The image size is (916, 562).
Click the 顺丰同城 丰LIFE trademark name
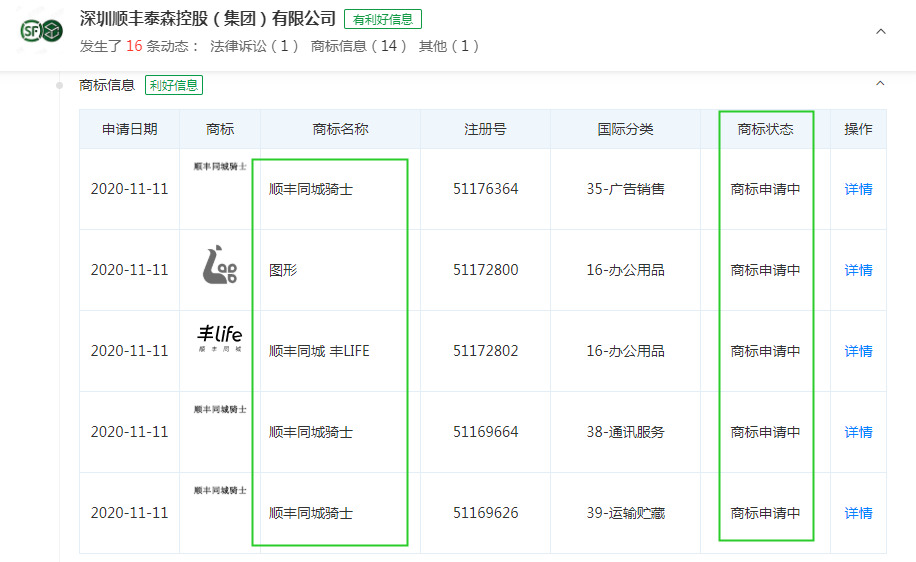[319, 351]
